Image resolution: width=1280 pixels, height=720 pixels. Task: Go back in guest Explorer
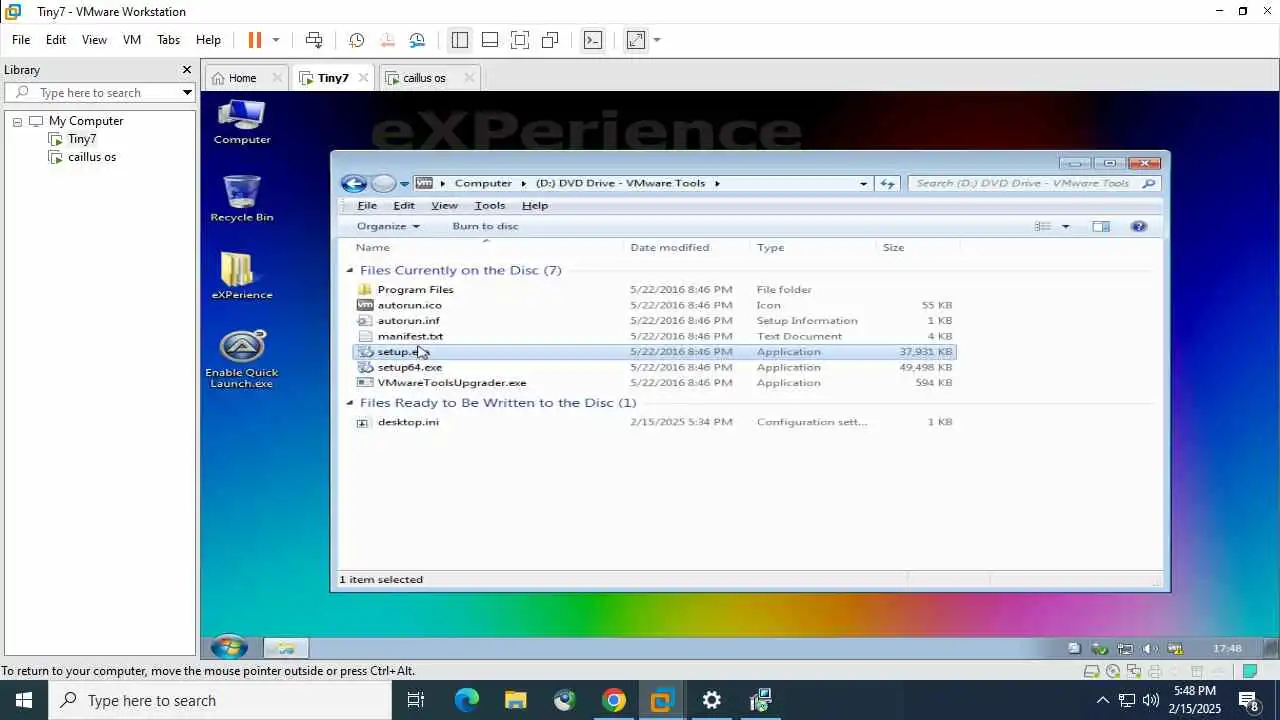click(x=353, y=183)
